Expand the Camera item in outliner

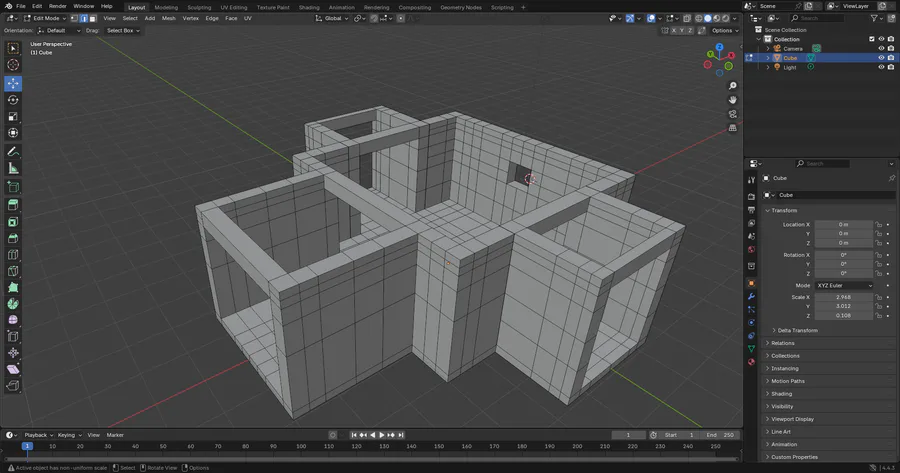coord(768,49)
